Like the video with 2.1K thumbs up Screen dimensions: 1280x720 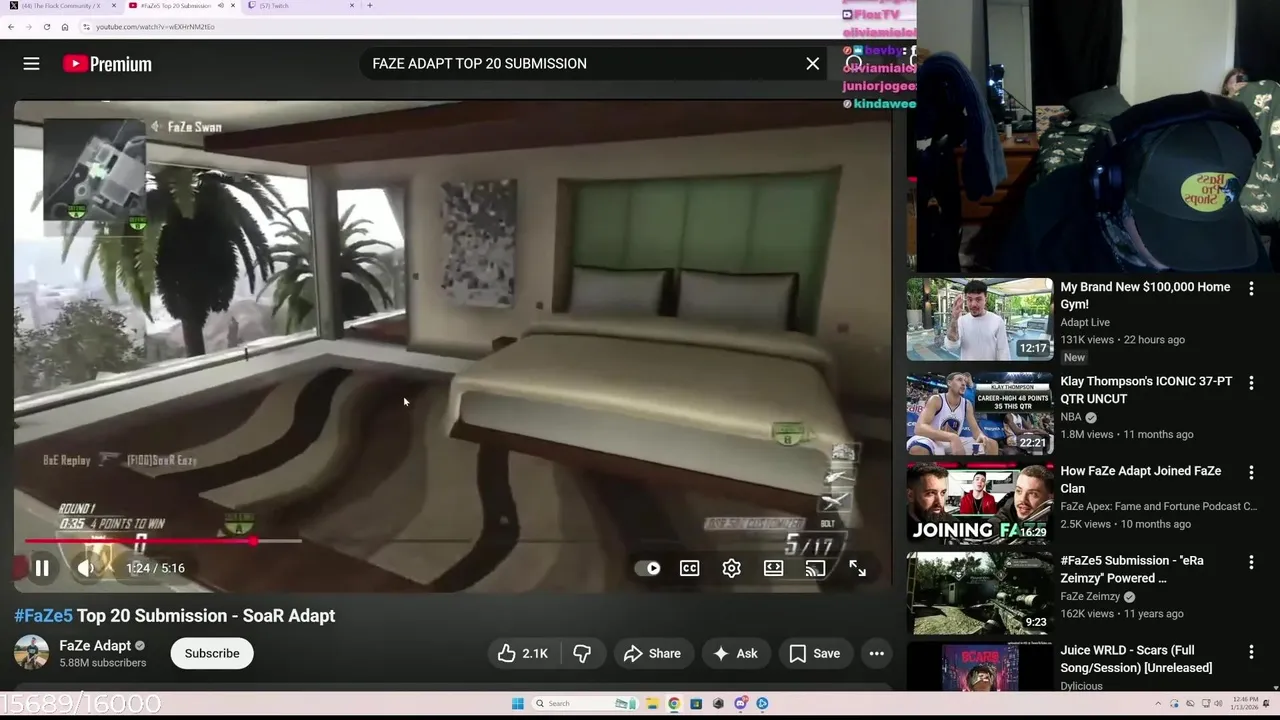[523, 653]
